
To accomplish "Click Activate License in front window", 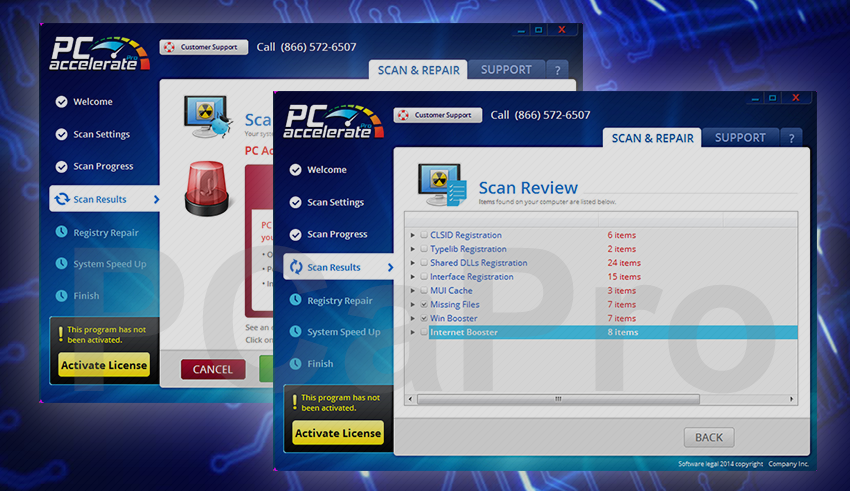I will [338, 433].
